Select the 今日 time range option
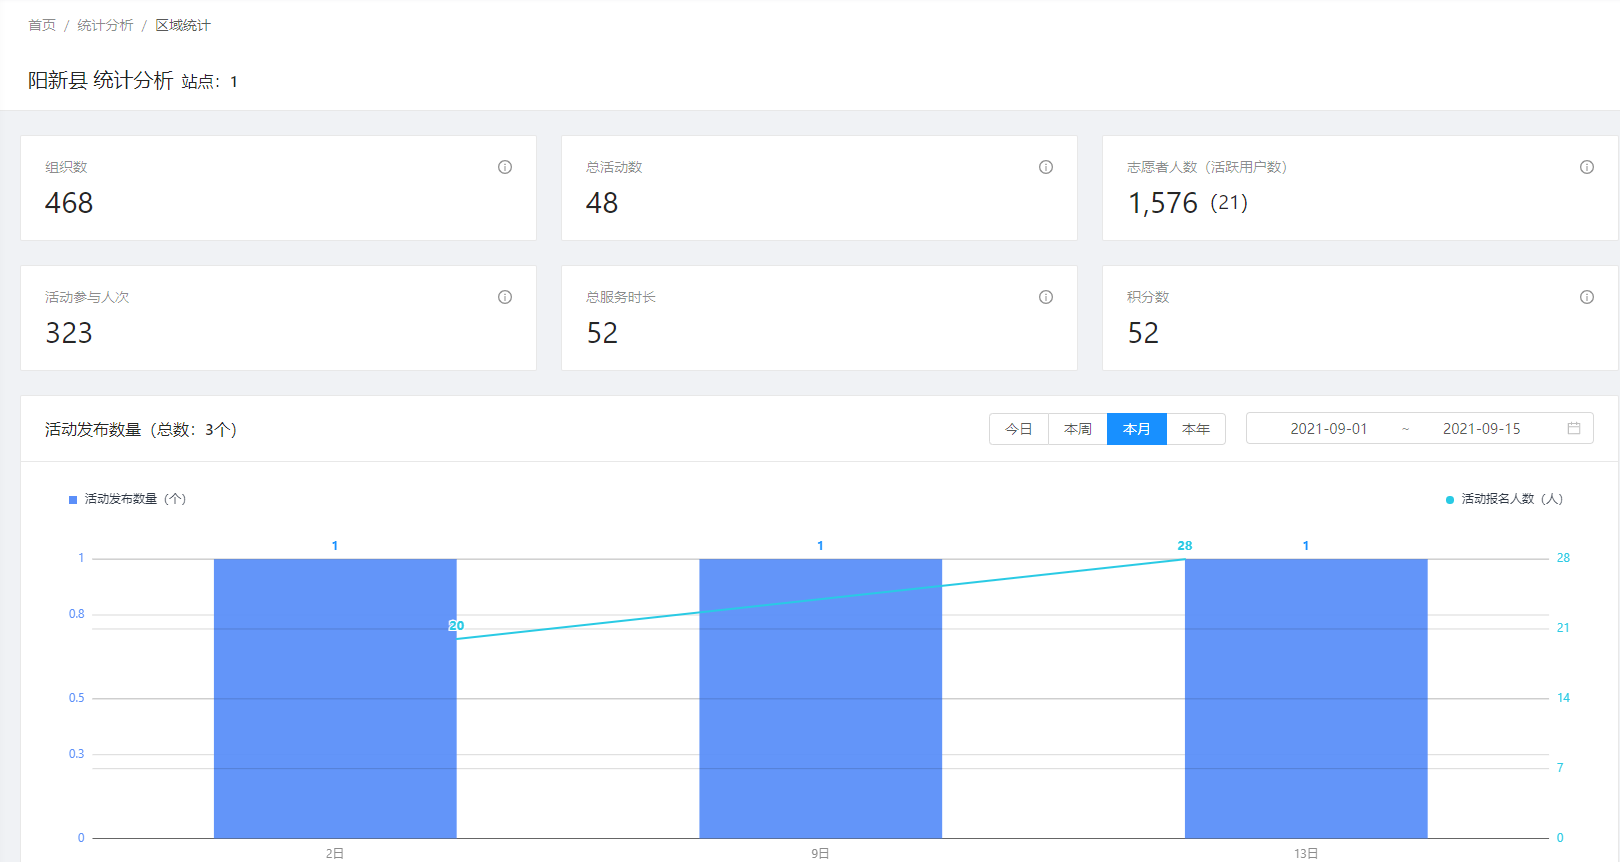This screenshot has height=862, width=1620. click(1018, 429)
